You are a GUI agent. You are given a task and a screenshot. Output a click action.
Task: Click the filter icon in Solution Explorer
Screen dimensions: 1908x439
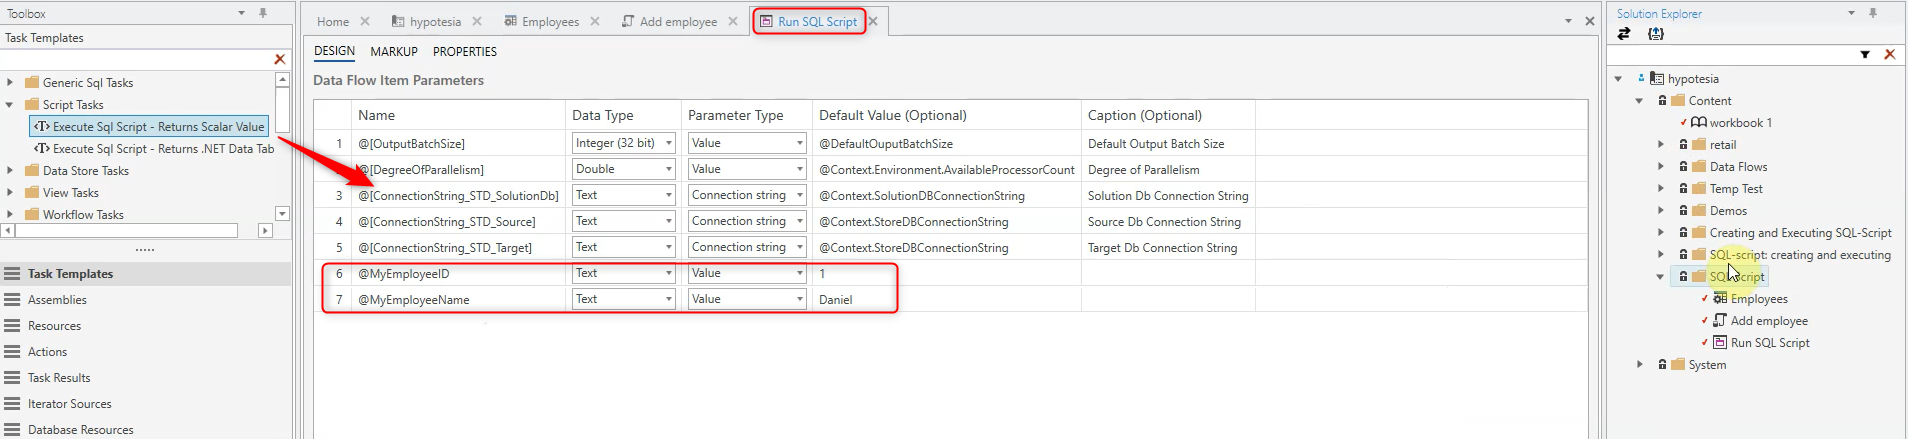point(1865,55)
